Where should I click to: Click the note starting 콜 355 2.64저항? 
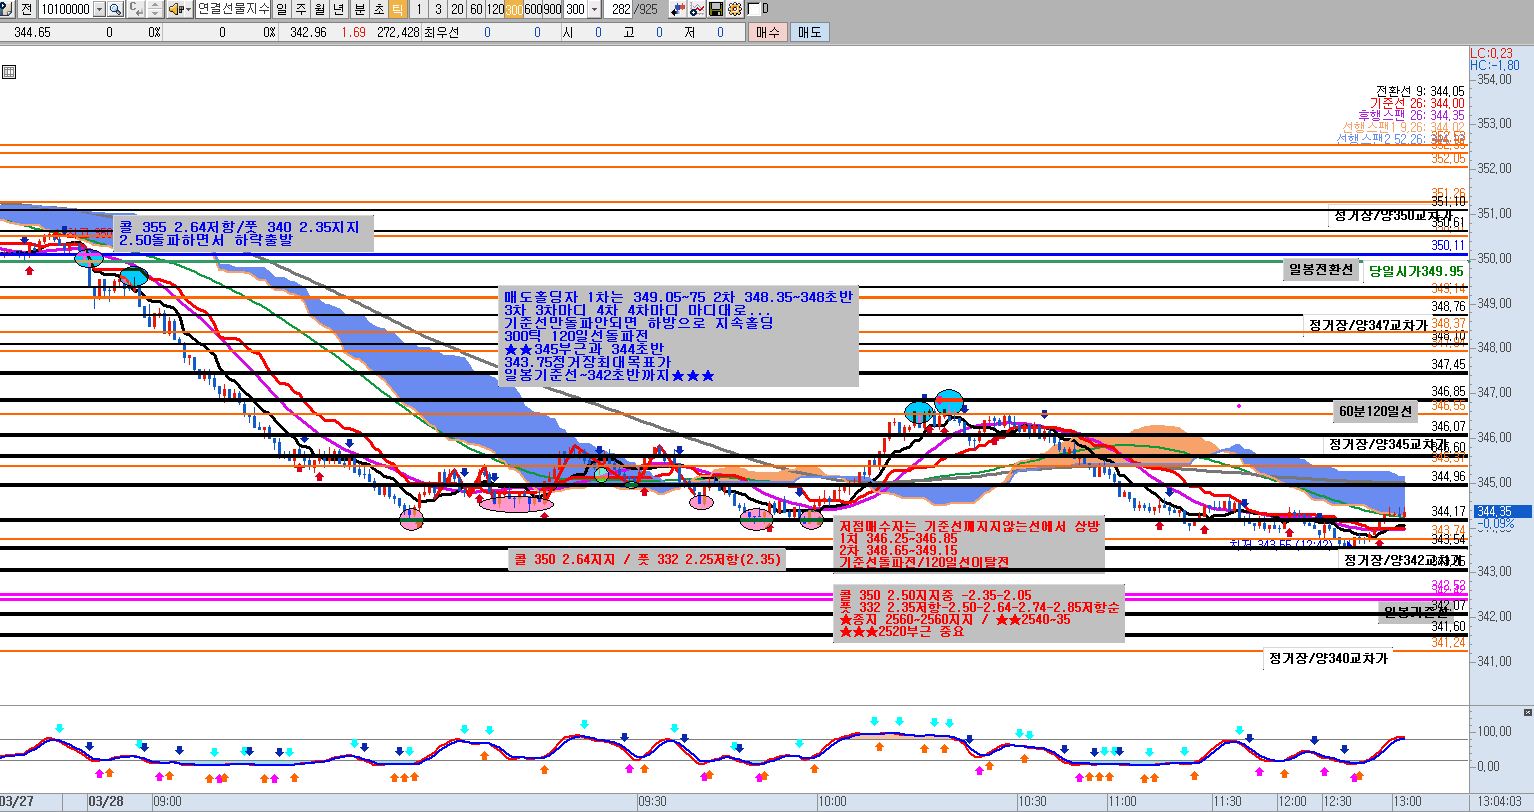click(244, 234)
